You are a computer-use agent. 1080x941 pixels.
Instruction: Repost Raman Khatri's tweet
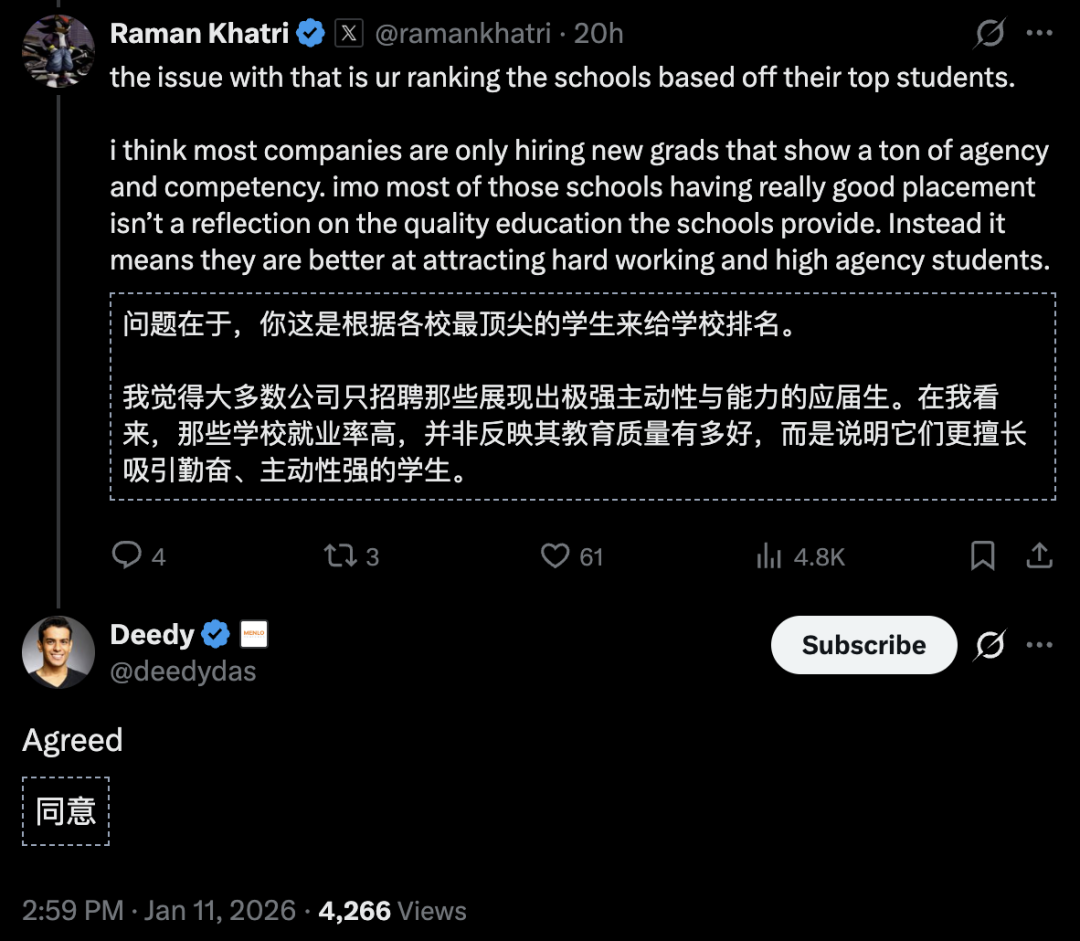point(341,556)
